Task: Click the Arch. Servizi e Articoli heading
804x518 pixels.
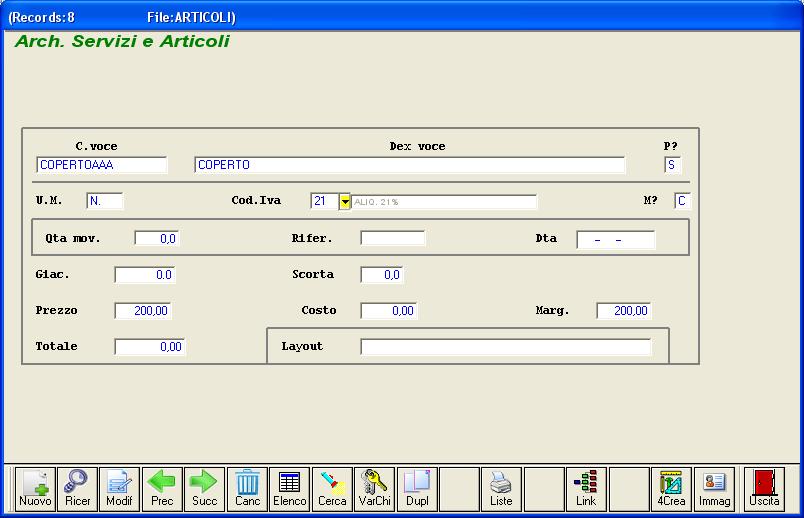Action: point(122,41)
